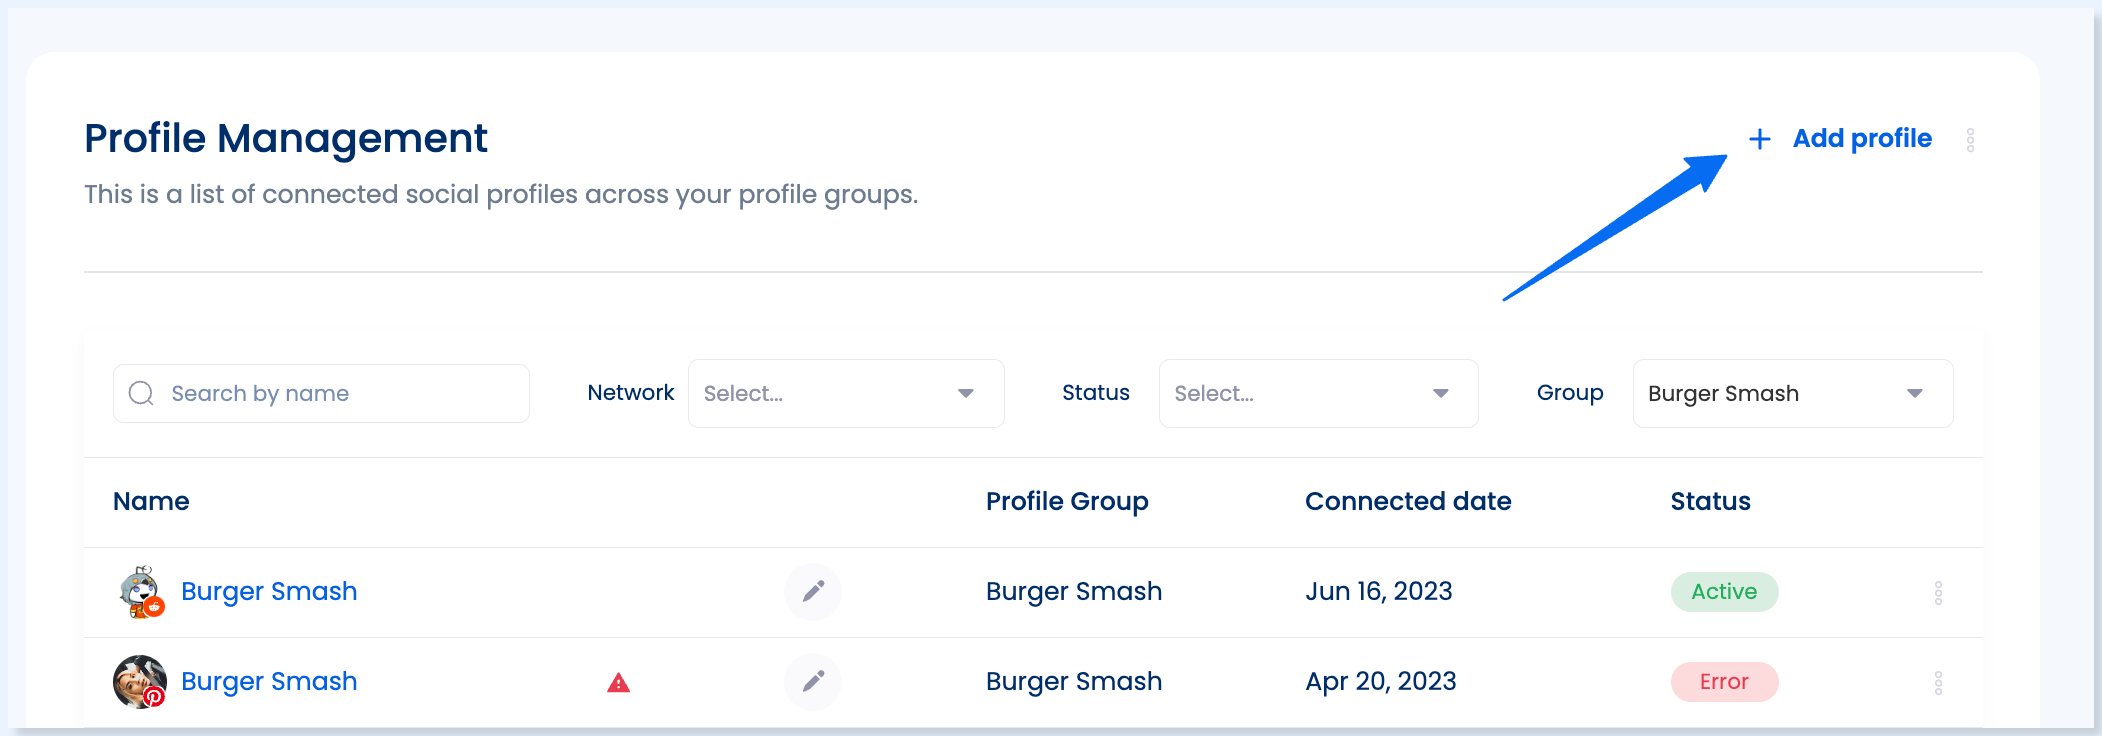
Task: Click the Active status badge
Action: (x=1724, y=591)
